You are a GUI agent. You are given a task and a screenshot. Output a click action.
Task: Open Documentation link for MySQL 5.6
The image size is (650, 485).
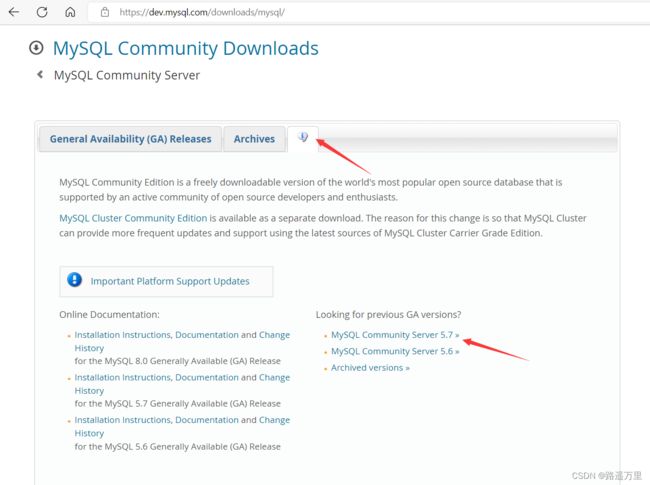[x=207, y=420]
